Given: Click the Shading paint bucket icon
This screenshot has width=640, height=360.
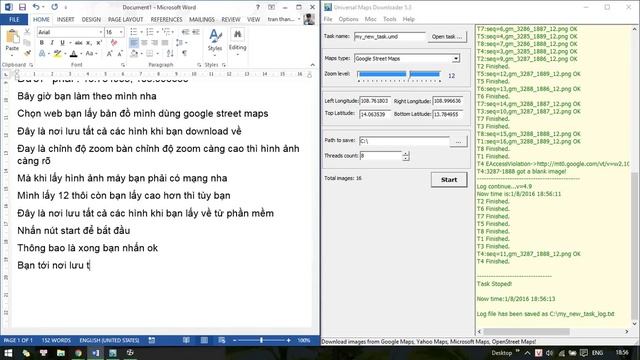Looking at the screenshot, I should (x=134, y=53).
